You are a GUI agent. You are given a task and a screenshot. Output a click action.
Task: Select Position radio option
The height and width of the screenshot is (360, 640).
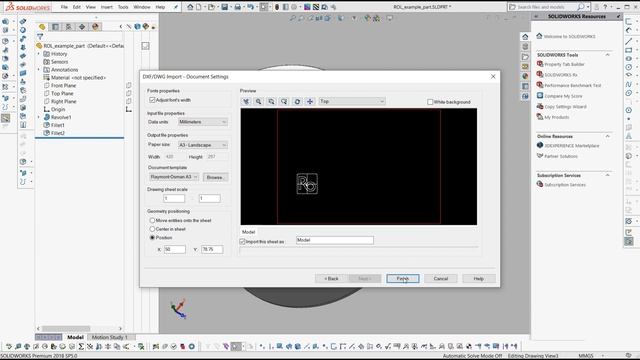[x=152, y=238]
